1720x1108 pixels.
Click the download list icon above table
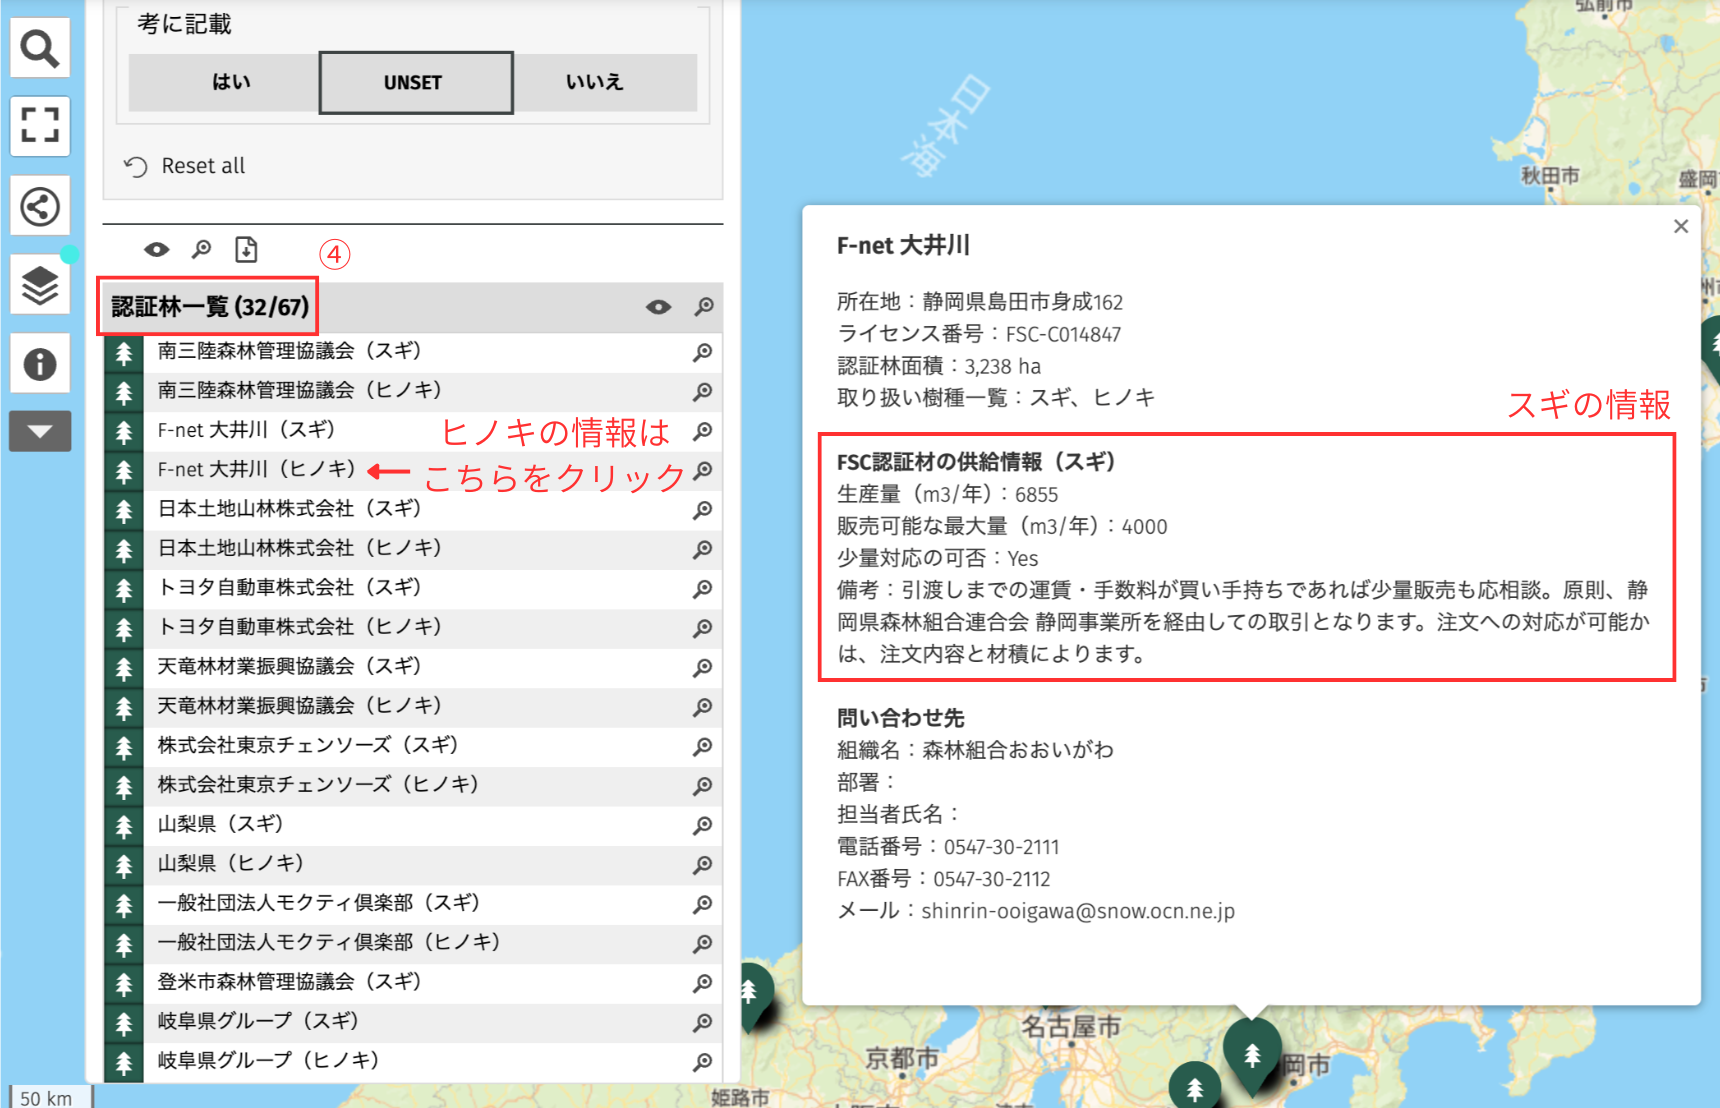[246, 249]
